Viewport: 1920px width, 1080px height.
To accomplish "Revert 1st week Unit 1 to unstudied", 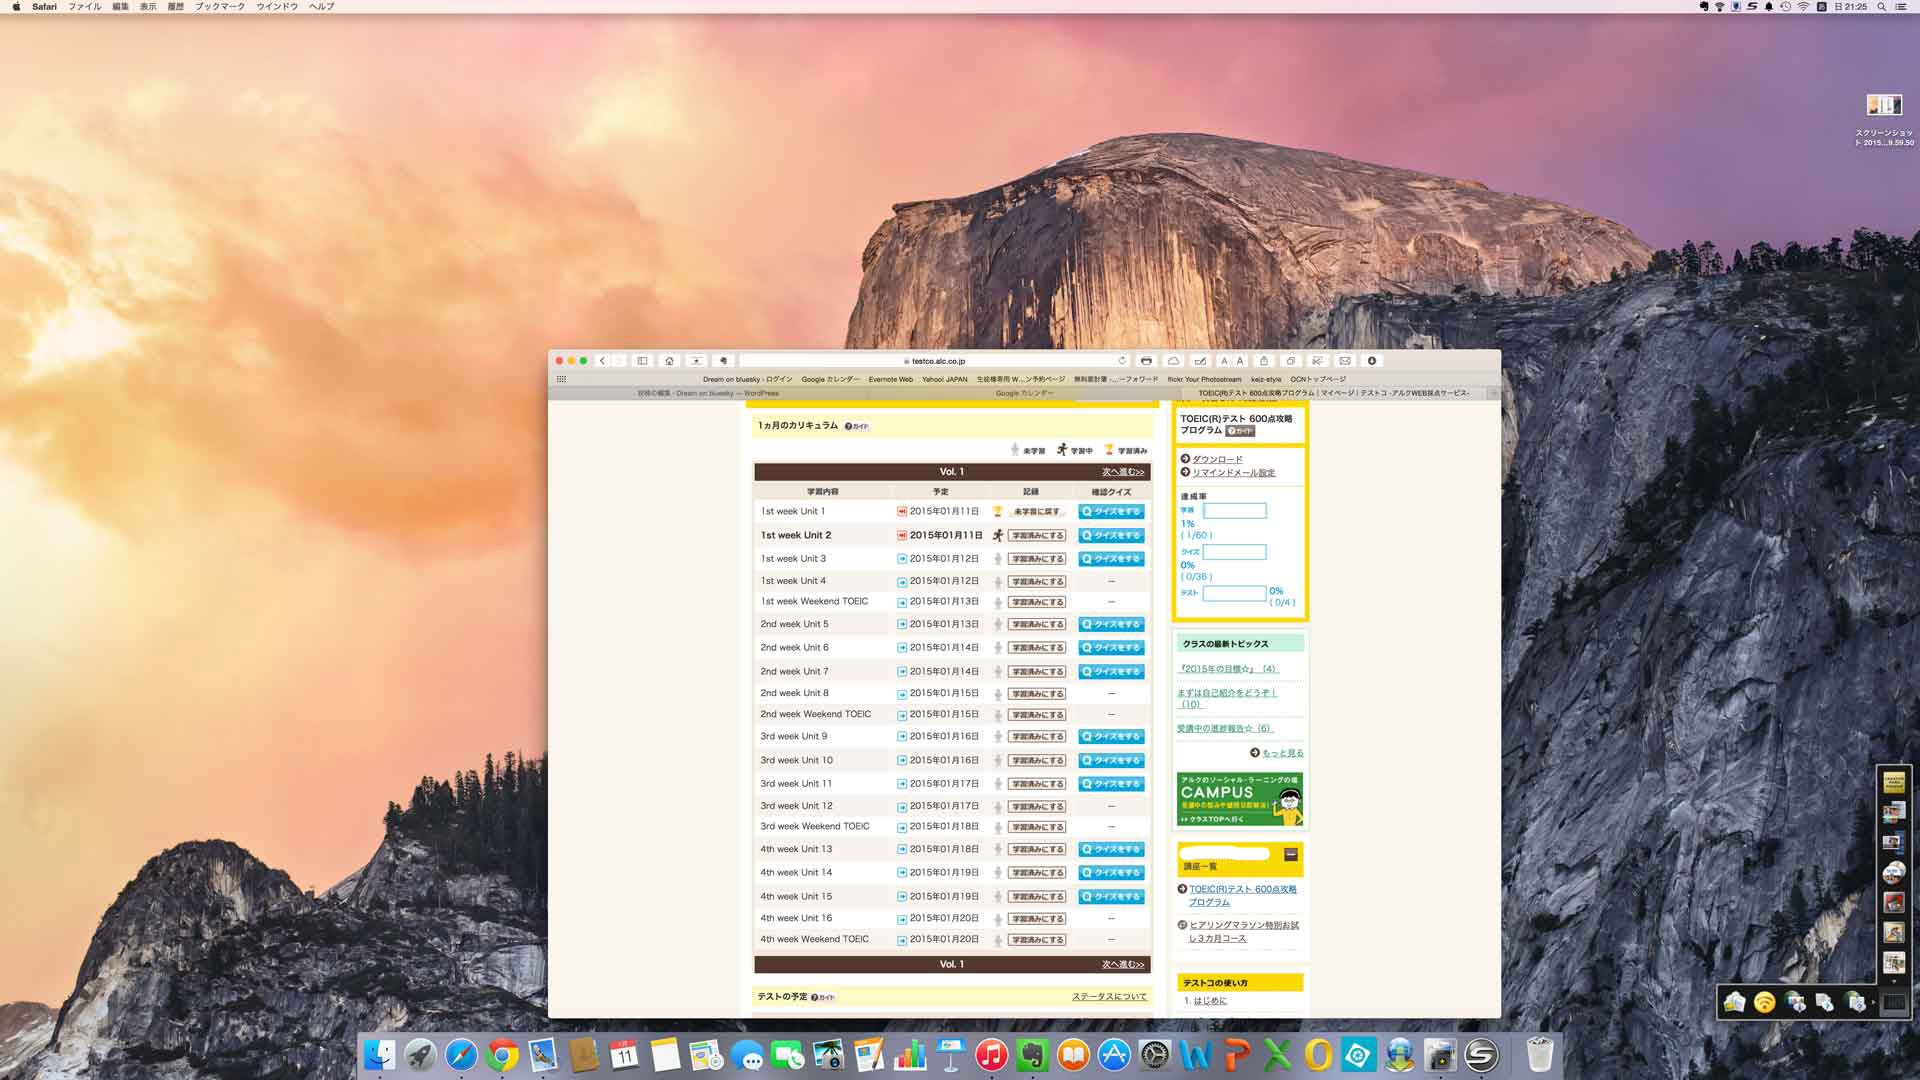I will tap(1036, 512).
